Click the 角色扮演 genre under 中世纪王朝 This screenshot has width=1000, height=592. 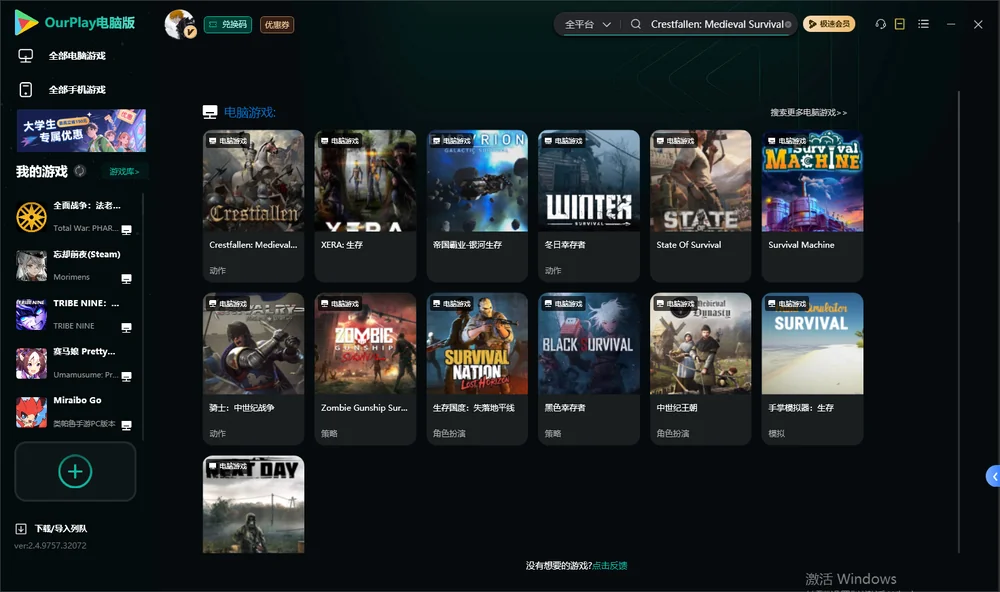(673, 434)
